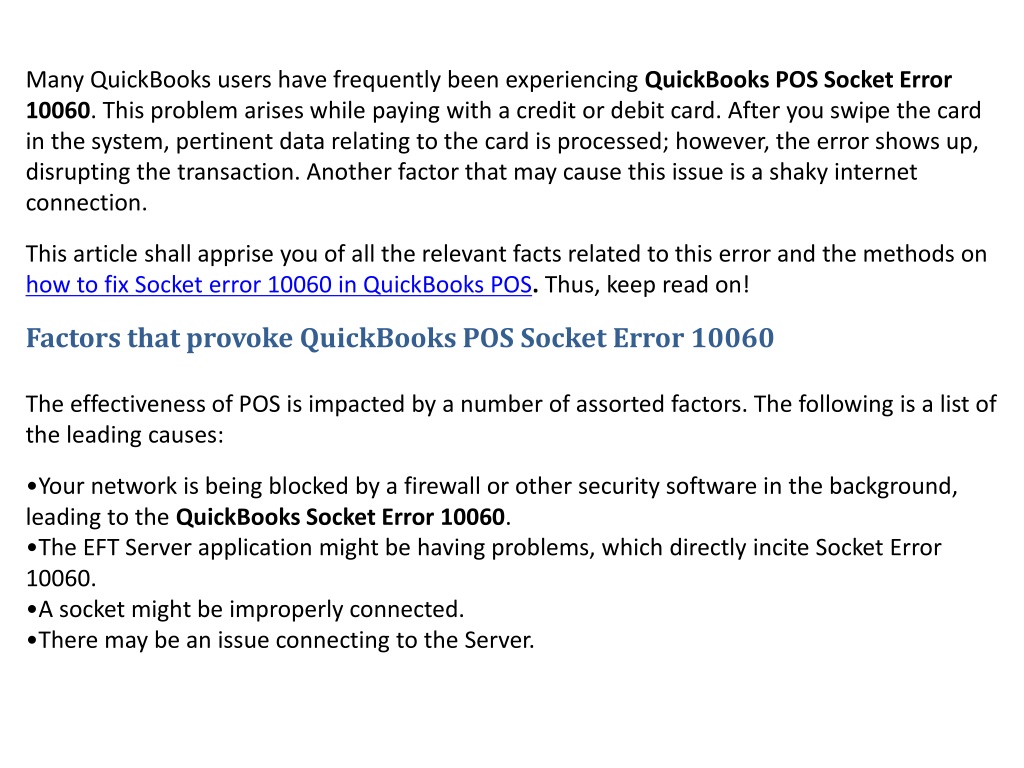
Task: Click the bullet 'There may be an issue connecting'
Action: 280,640
